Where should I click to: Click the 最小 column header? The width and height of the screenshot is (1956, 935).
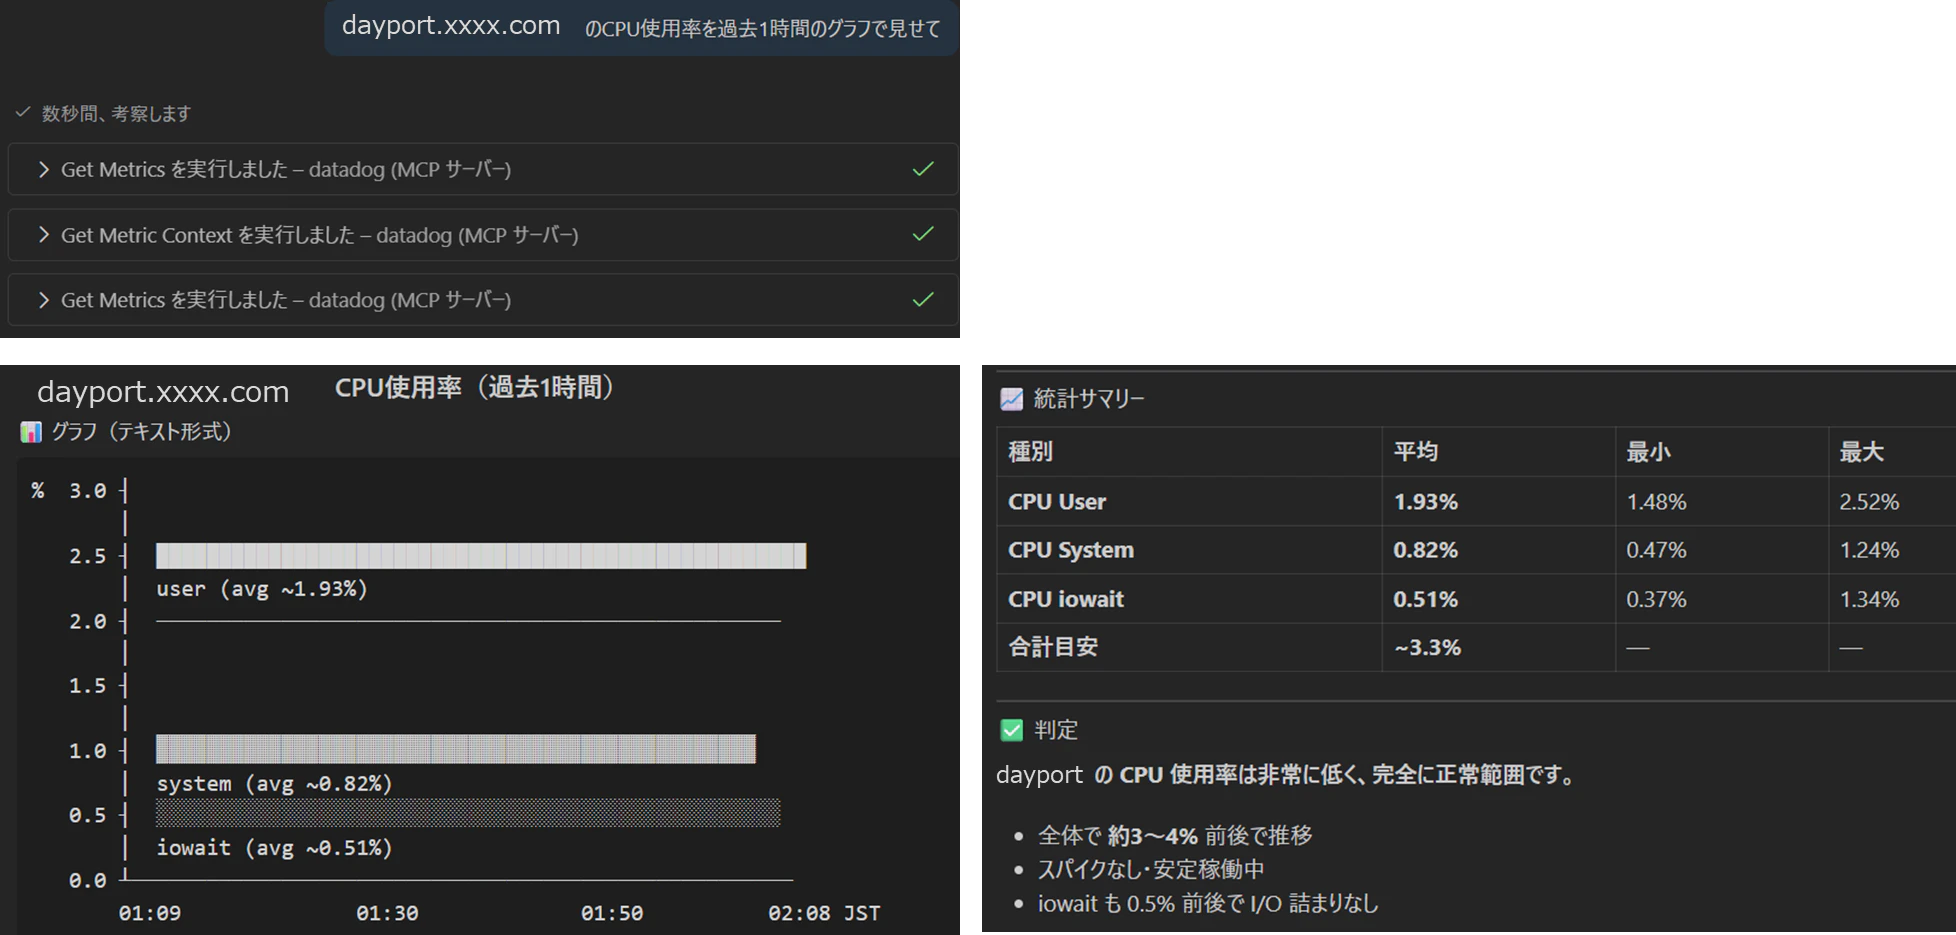tap(1648, 452)
